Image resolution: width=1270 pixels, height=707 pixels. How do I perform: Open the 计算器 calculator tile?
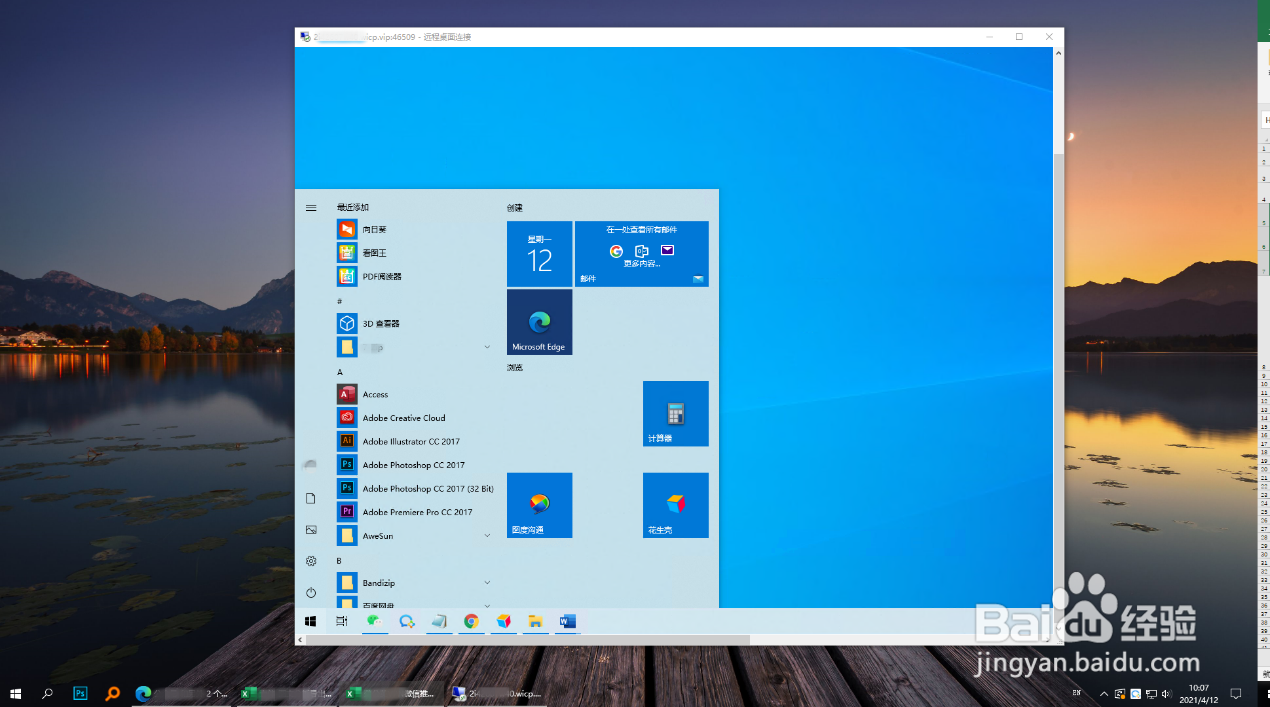[676, 414]
